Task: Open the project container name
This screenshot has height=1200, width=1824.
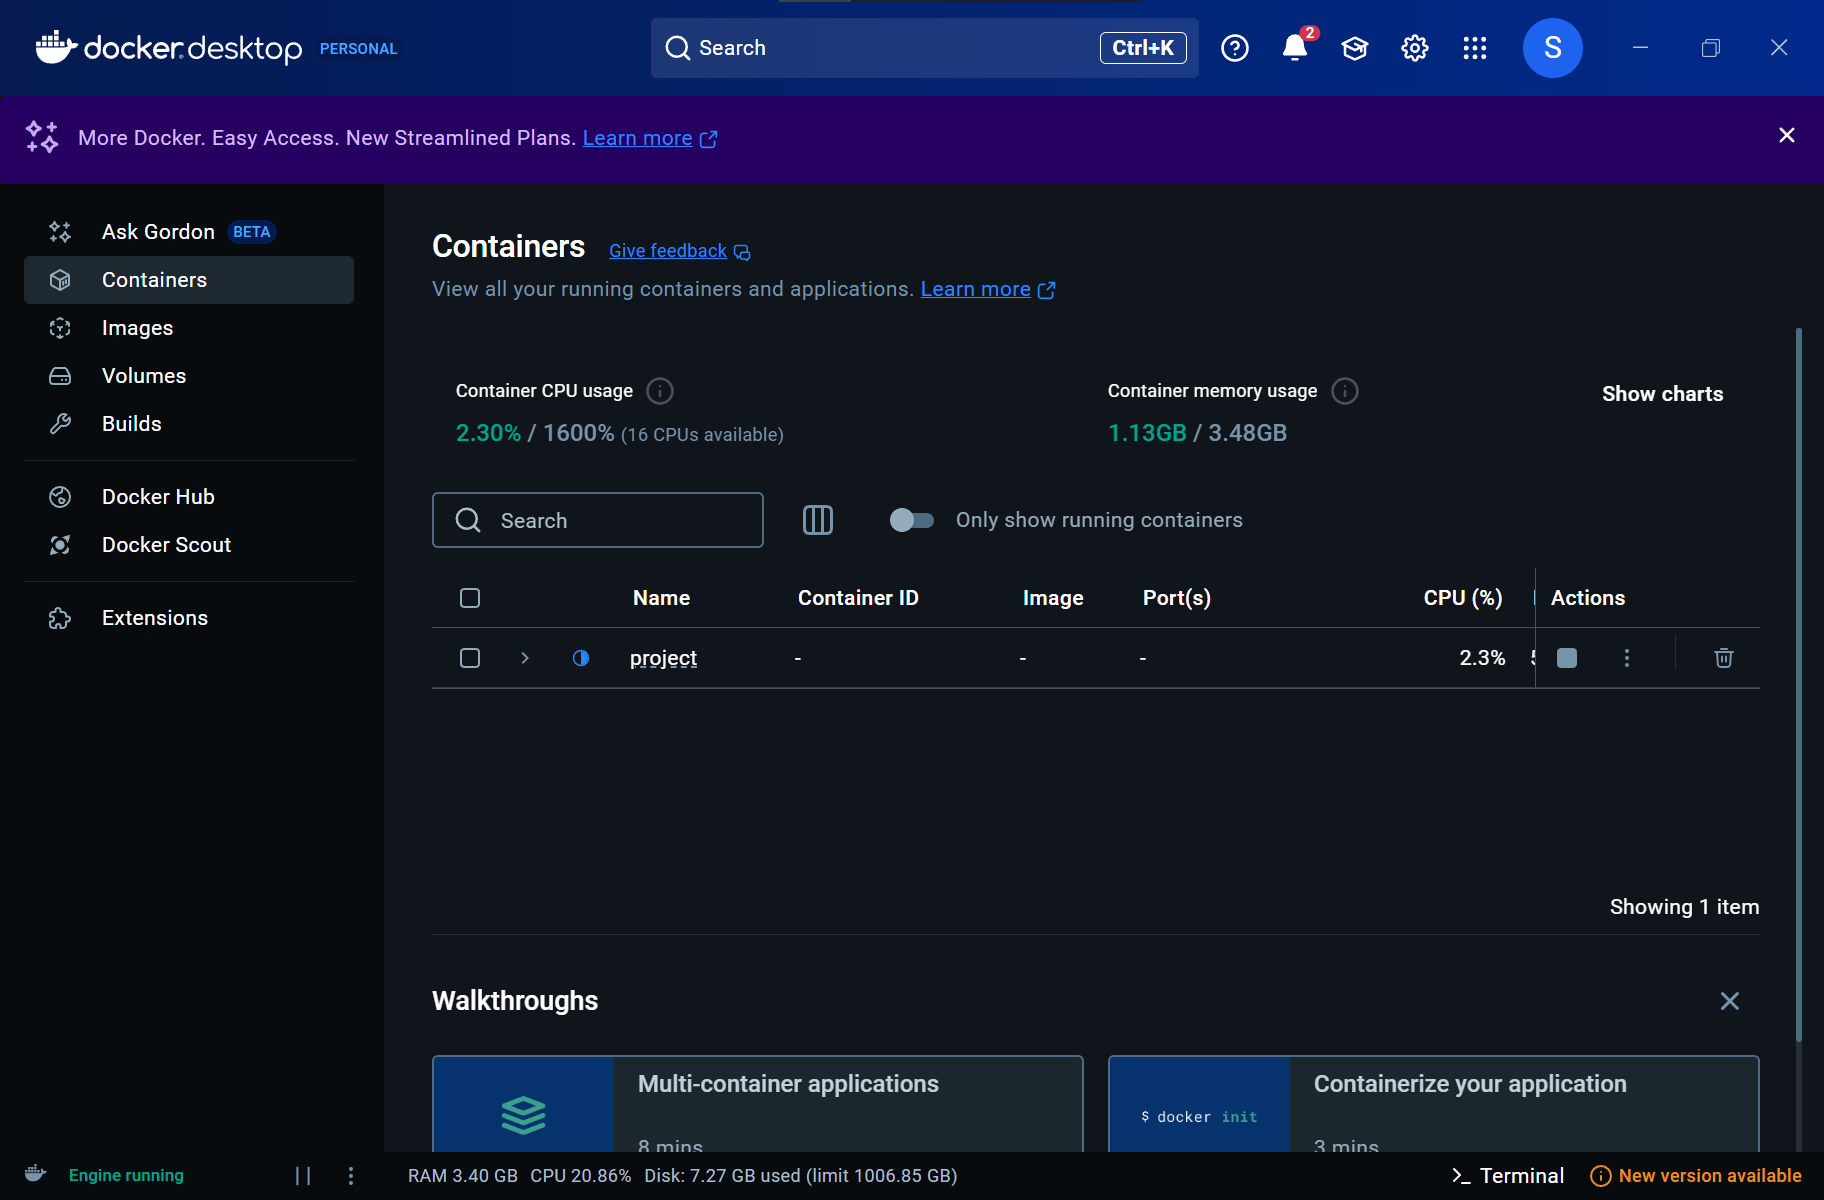Action: (x=663, y=658)
